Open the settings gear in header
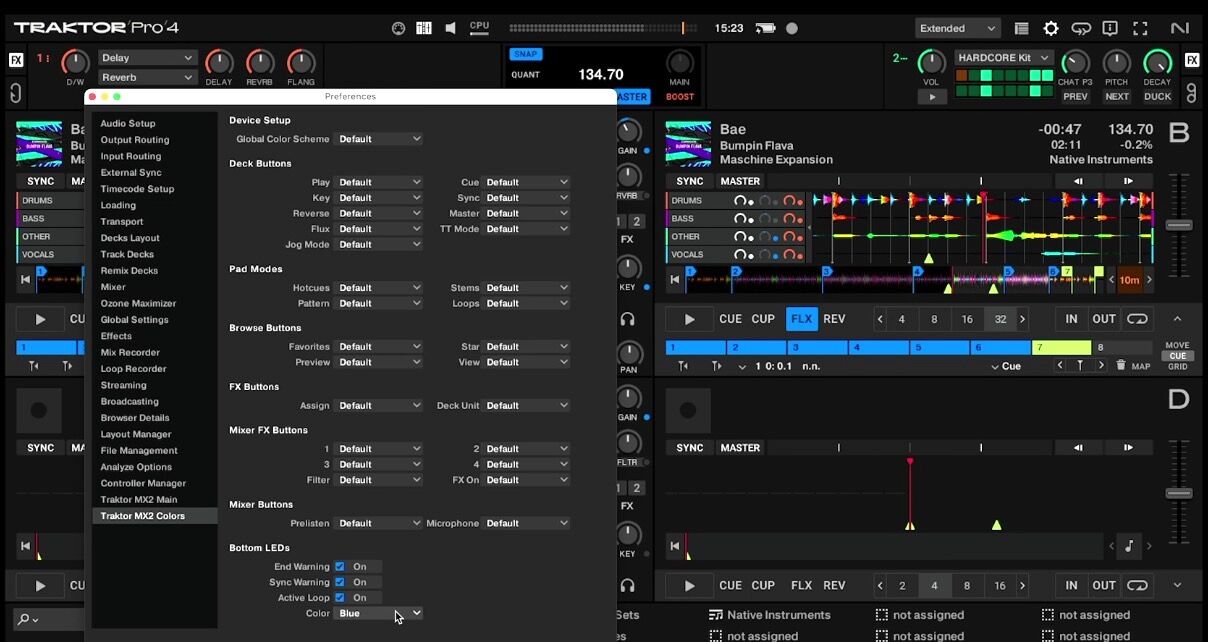 (x=1051, y=28)
